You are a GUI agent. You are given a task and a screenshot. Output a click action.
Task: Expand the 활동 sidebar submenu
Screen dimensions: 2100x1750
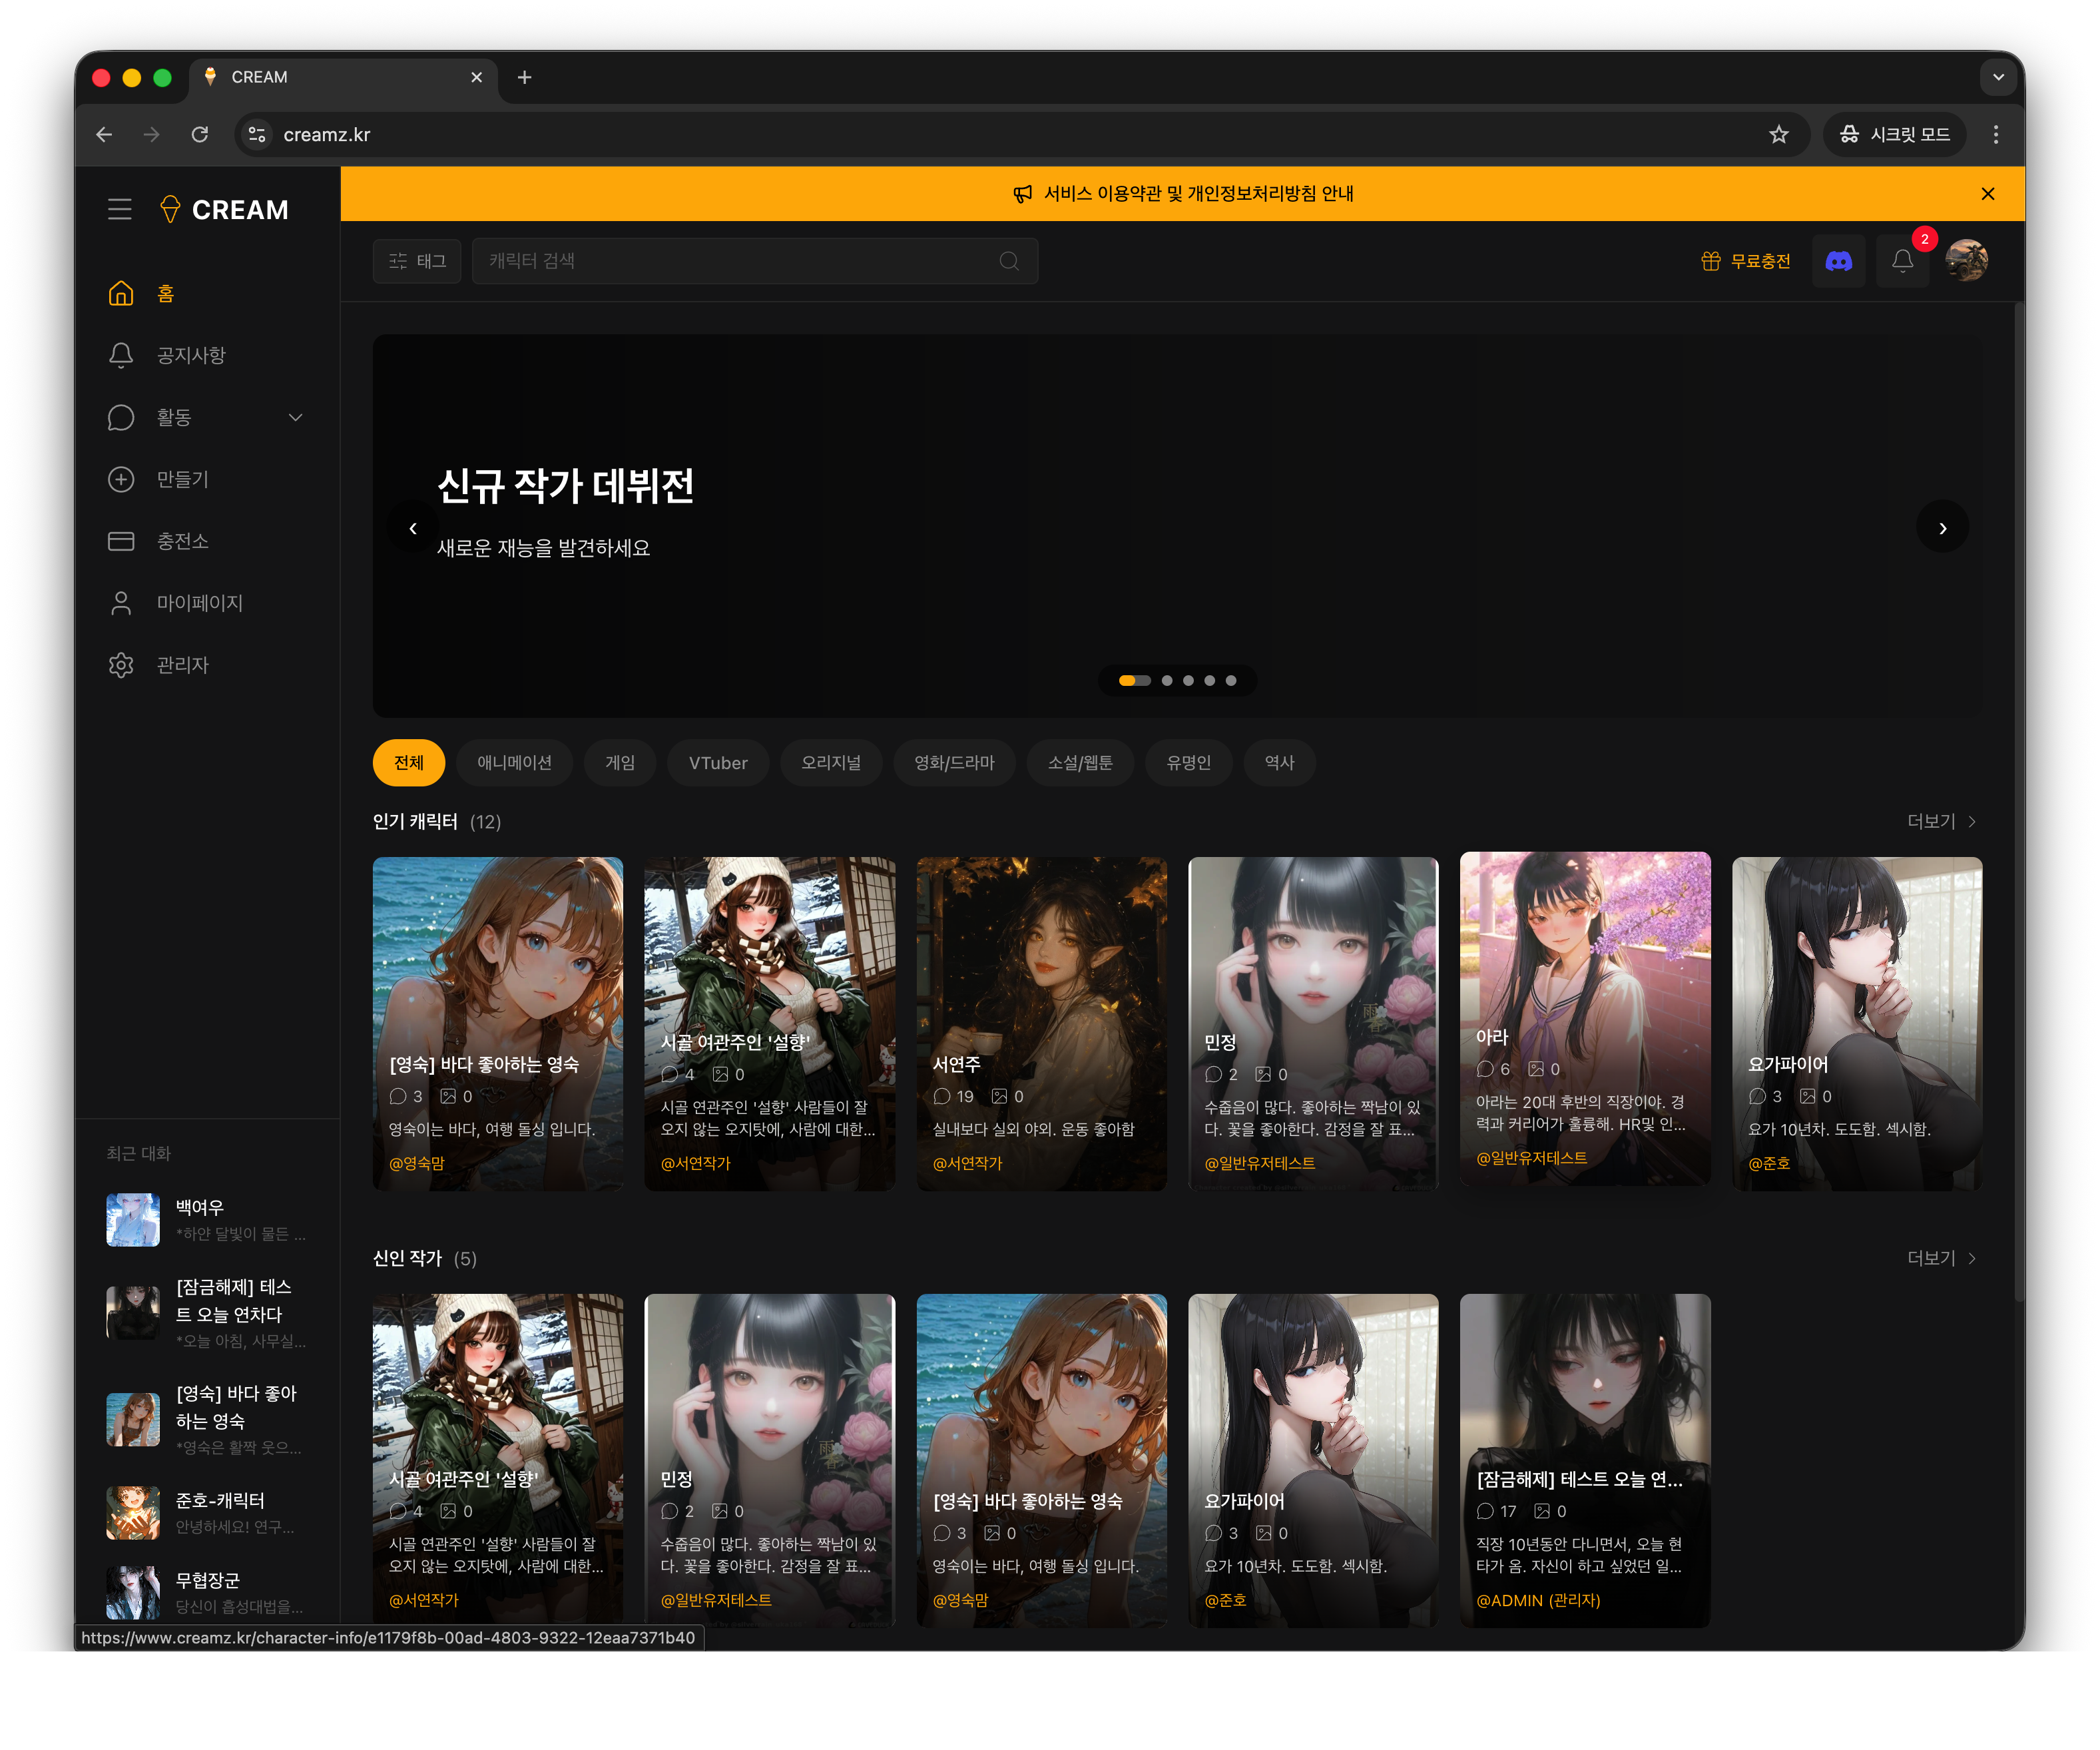pos(295,417)
